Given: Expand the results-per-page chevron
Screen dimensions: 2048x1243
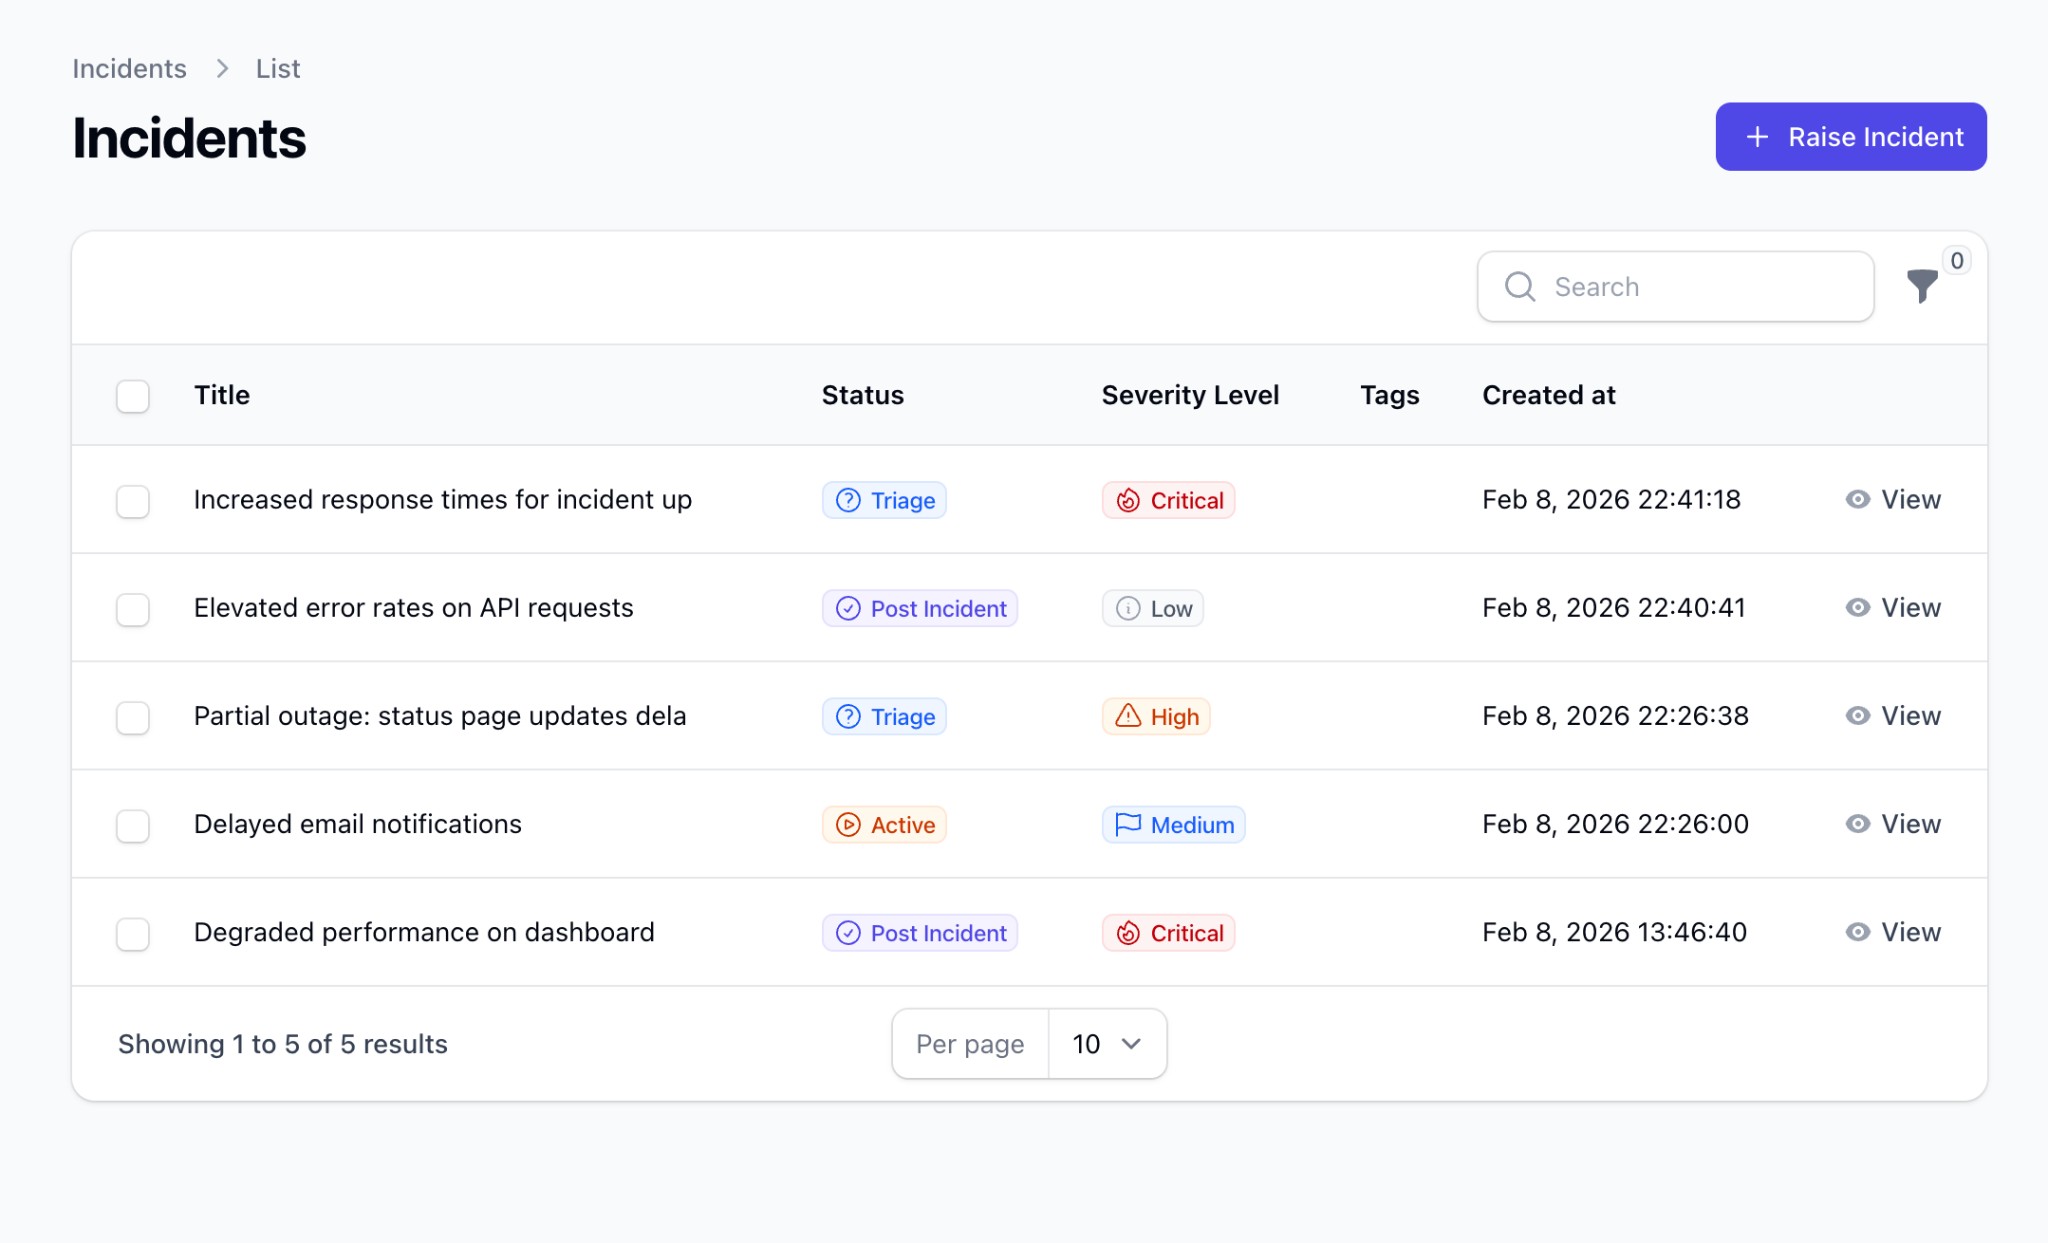Looking at the screenshot, I should (x=1131, y=1043).
